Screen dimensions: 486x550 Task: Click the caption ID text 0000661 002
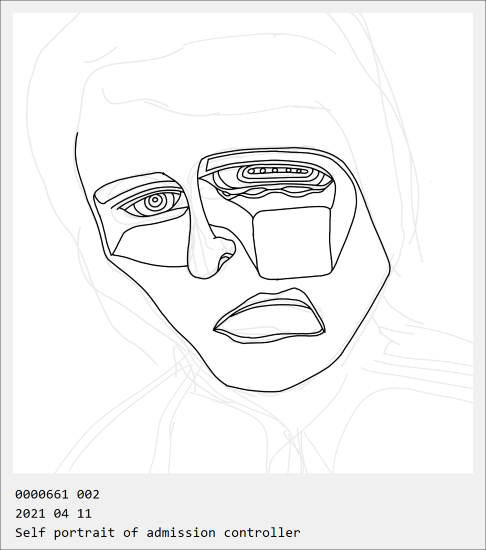tap(57, 495)
